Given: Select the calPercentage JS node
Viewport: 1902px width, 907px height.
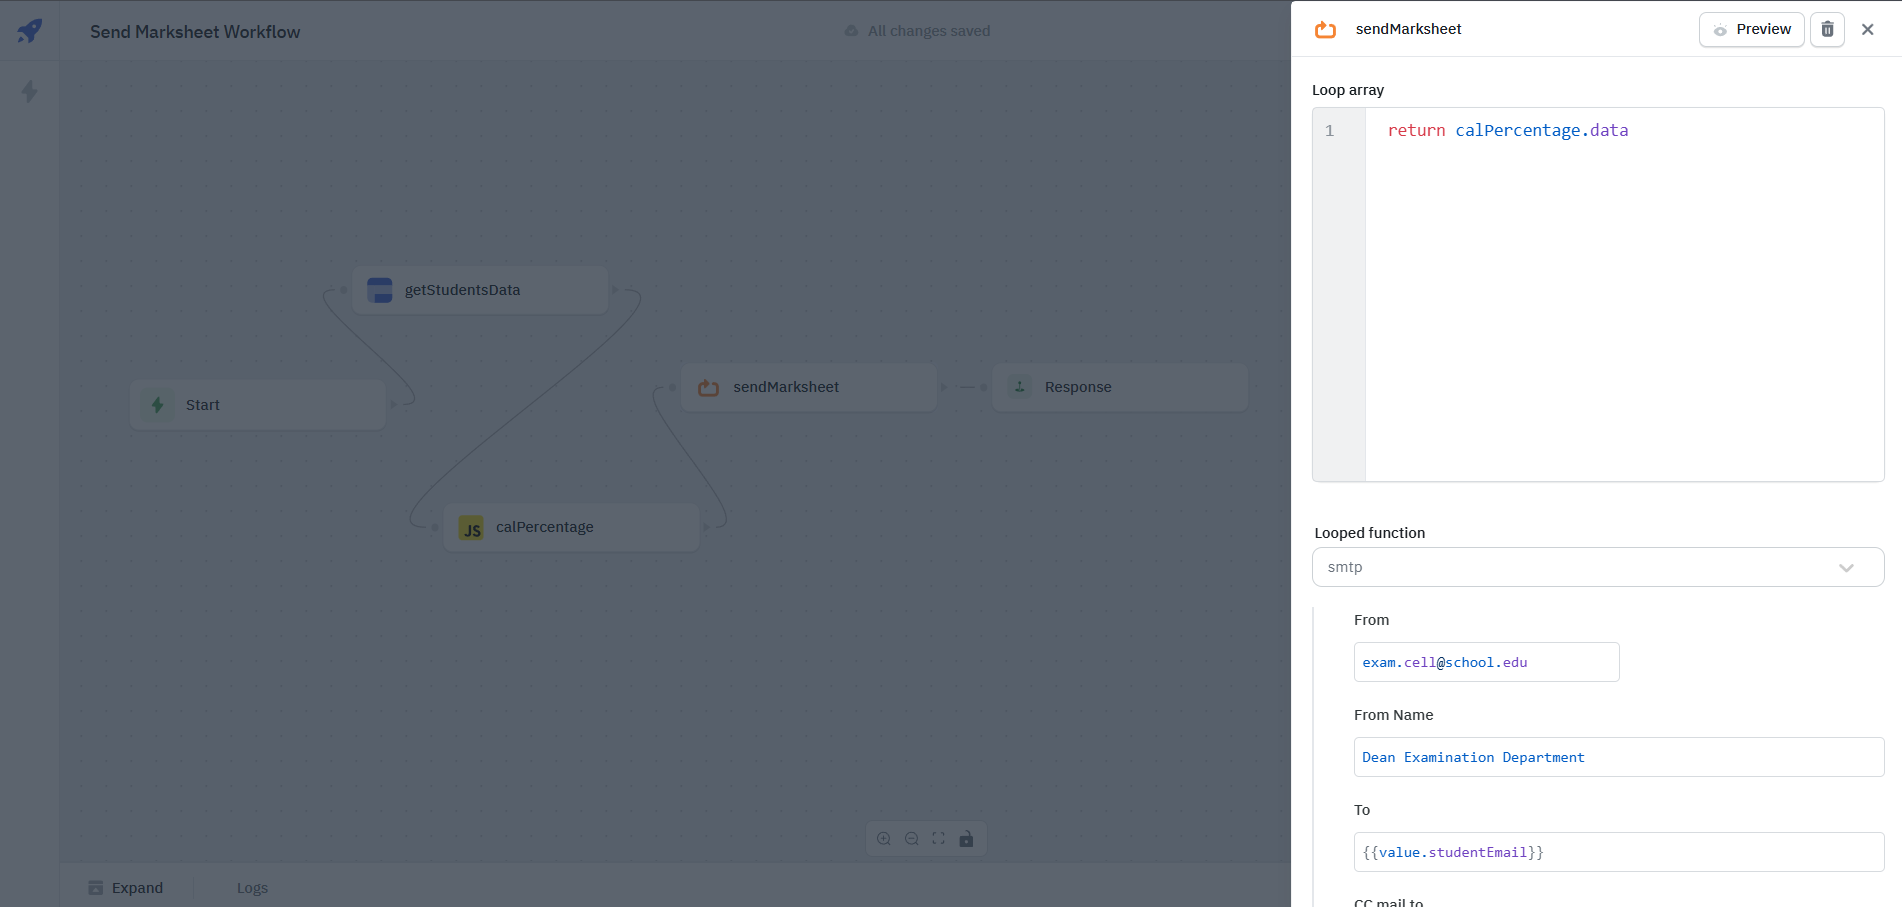Looking at the screenshot, I should (571, 527).
